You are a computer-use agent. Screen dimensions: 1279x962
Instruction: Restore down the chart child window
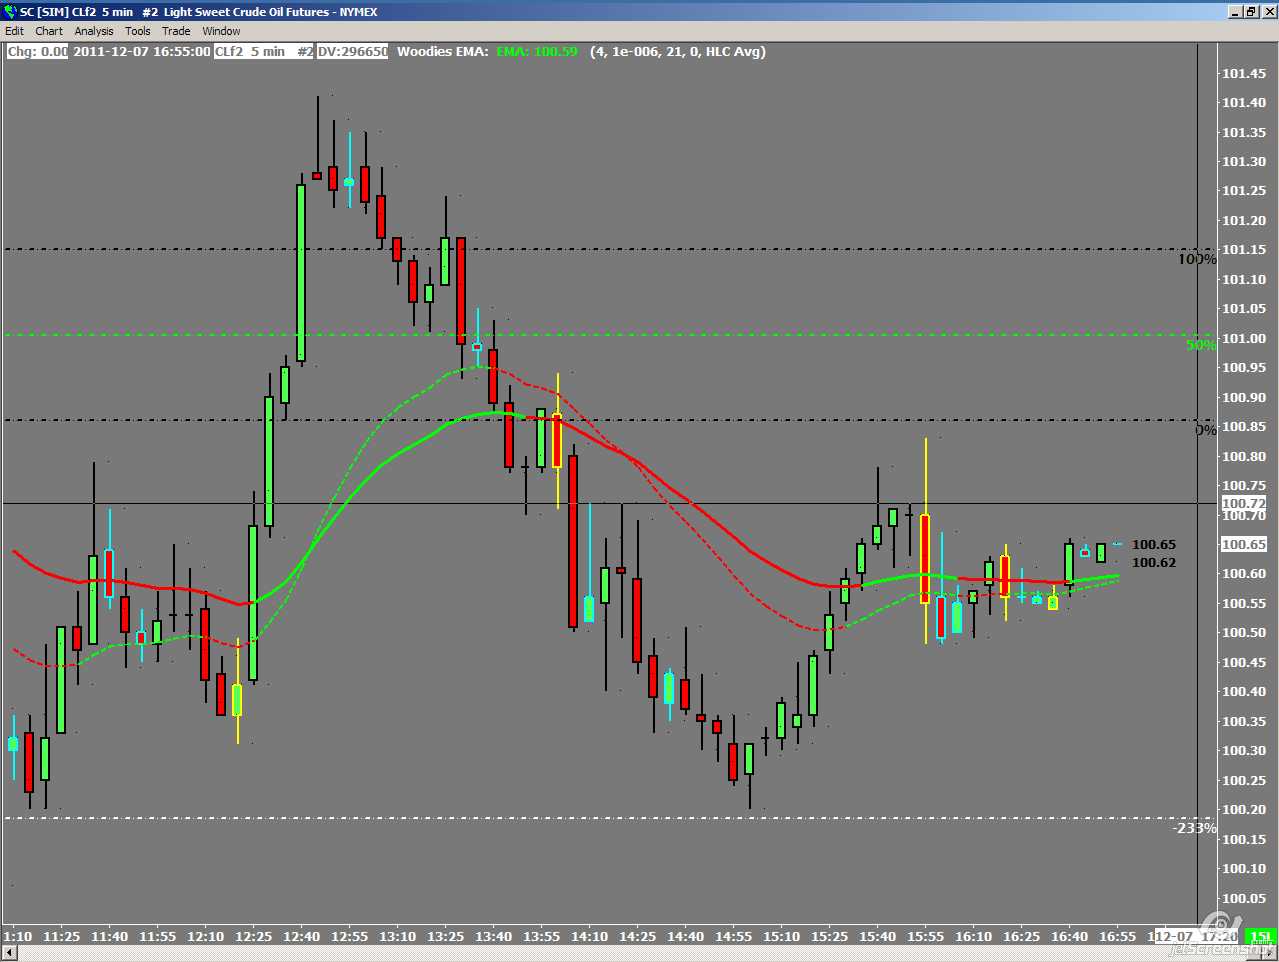(x=1251, y=12)
